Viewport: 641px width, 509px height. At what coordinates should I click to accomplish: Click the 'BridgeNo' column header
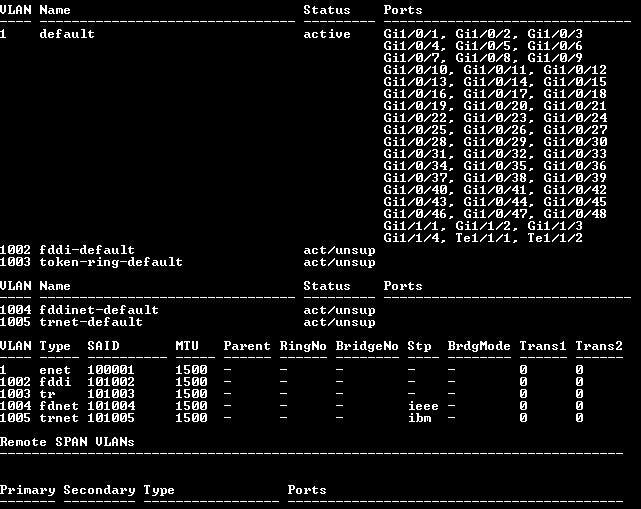367,346
